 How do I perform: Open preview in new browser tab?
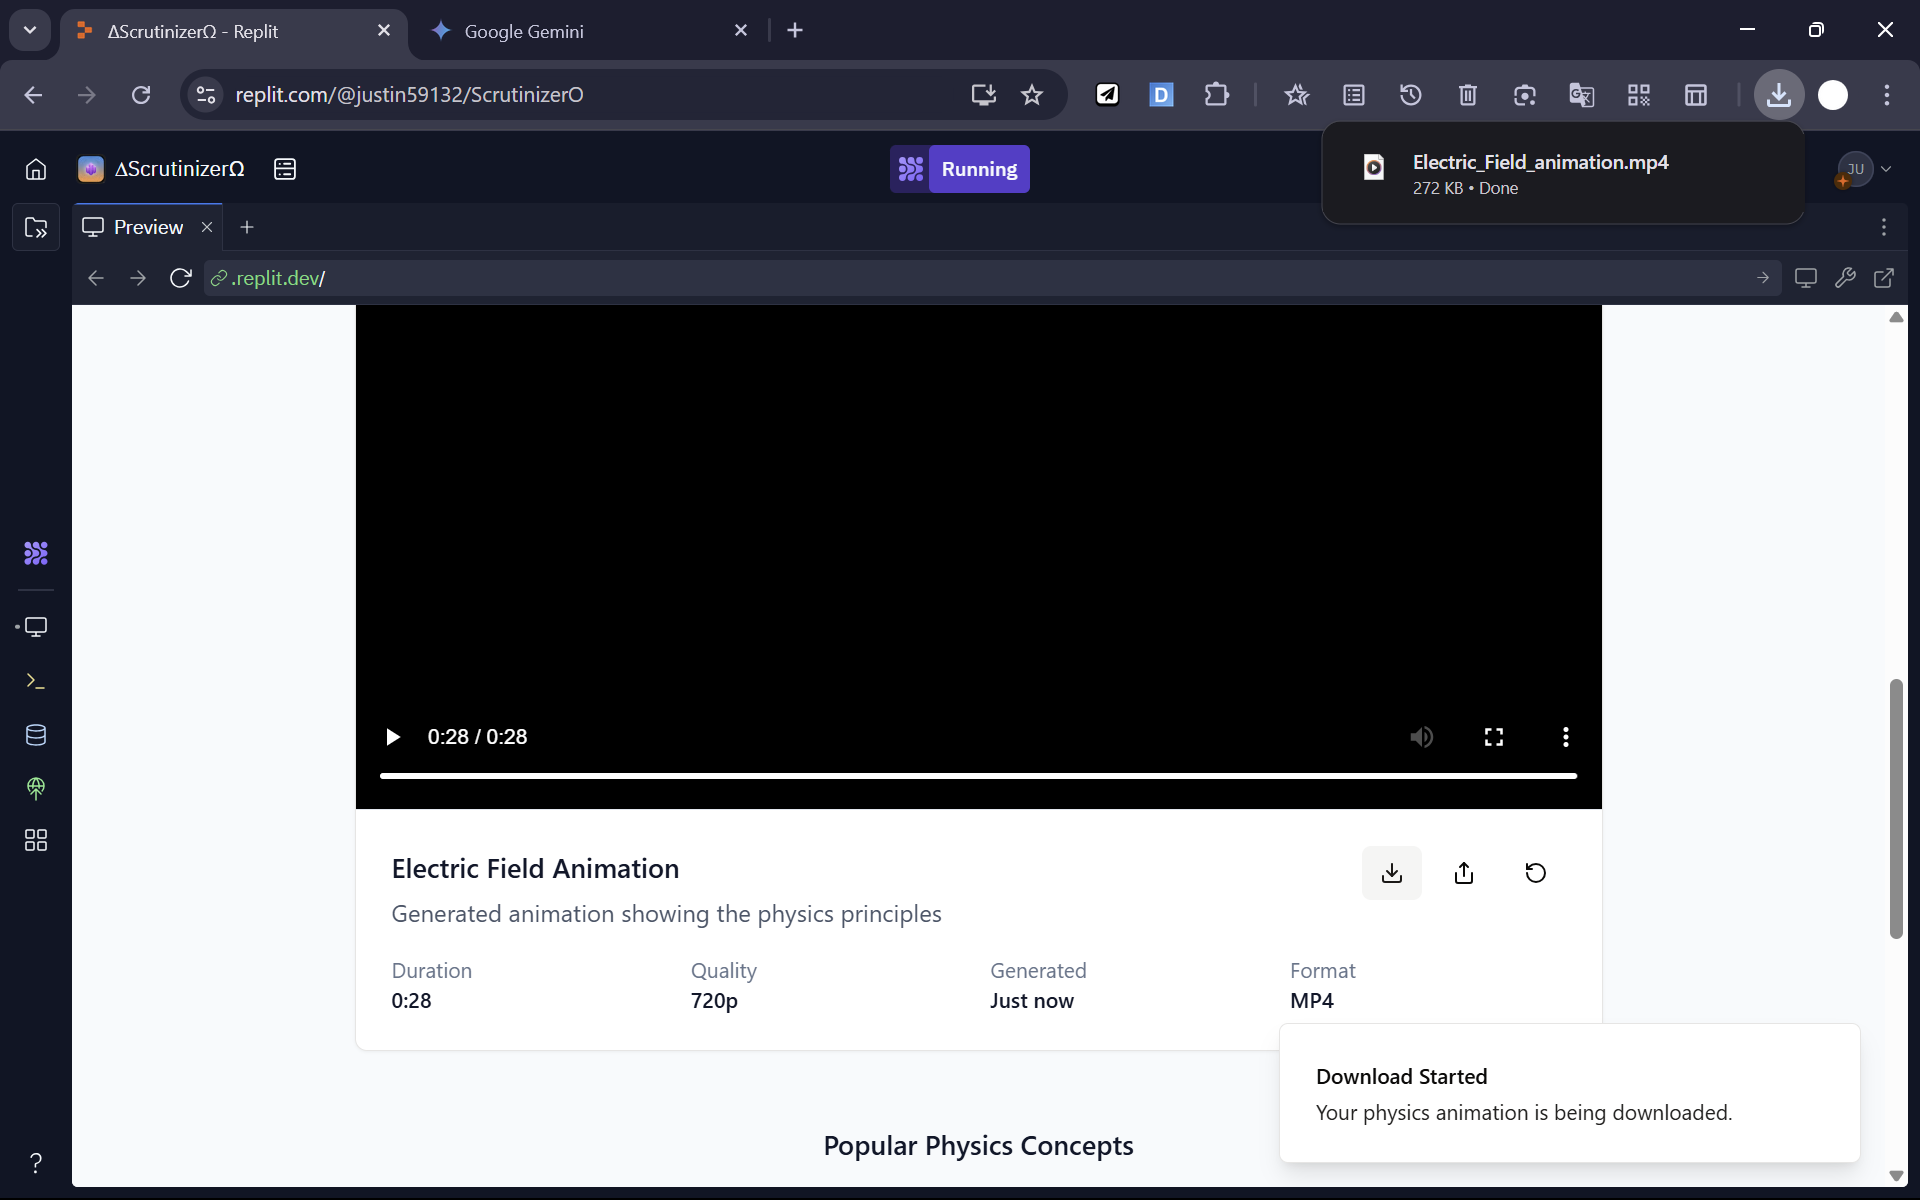coord(1883,278)
